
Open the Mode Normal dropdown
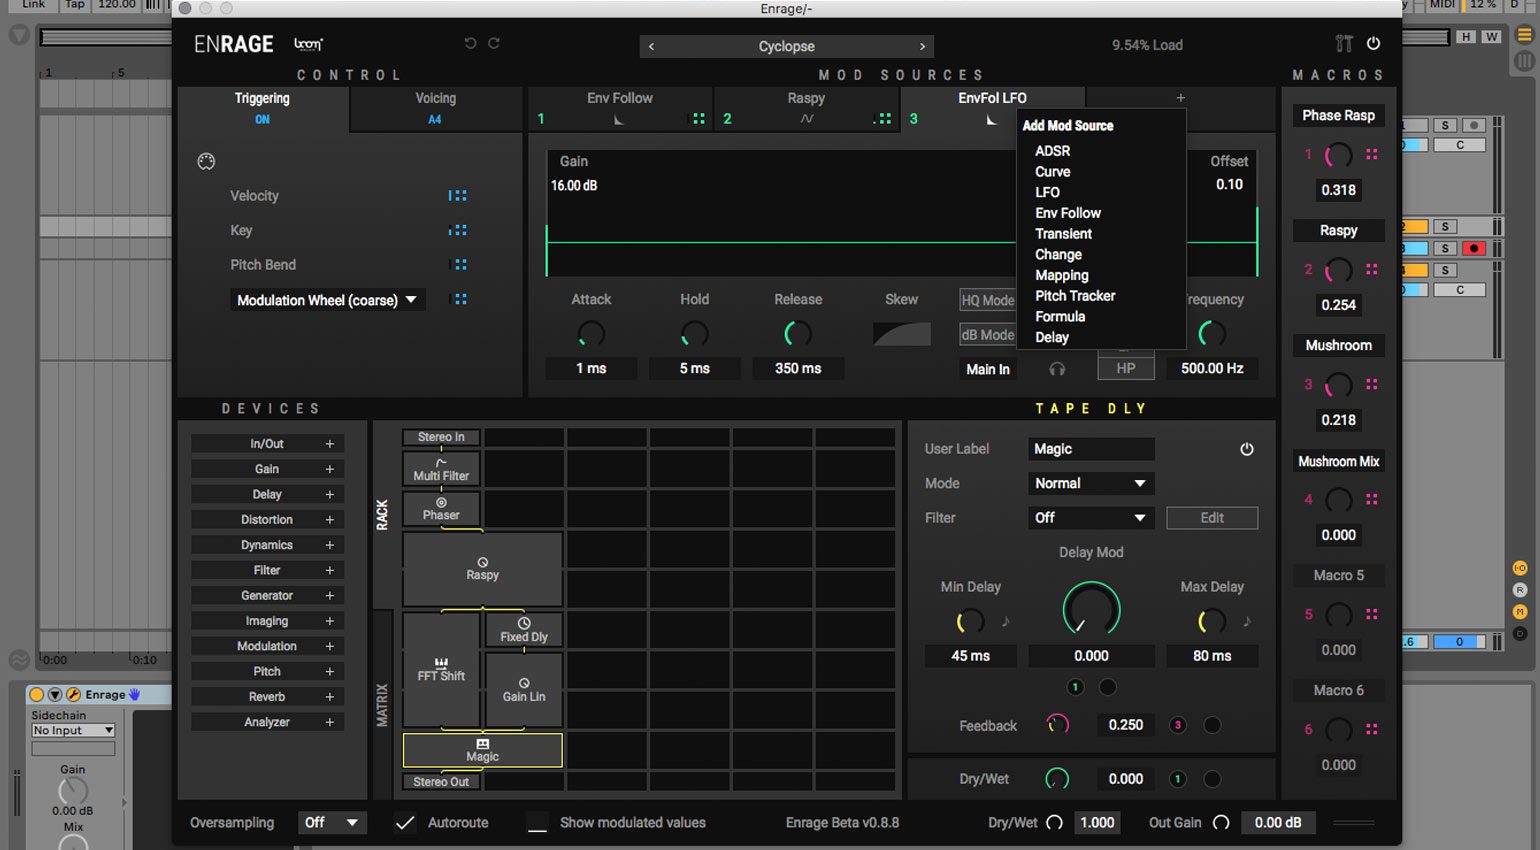point(1091,483)
